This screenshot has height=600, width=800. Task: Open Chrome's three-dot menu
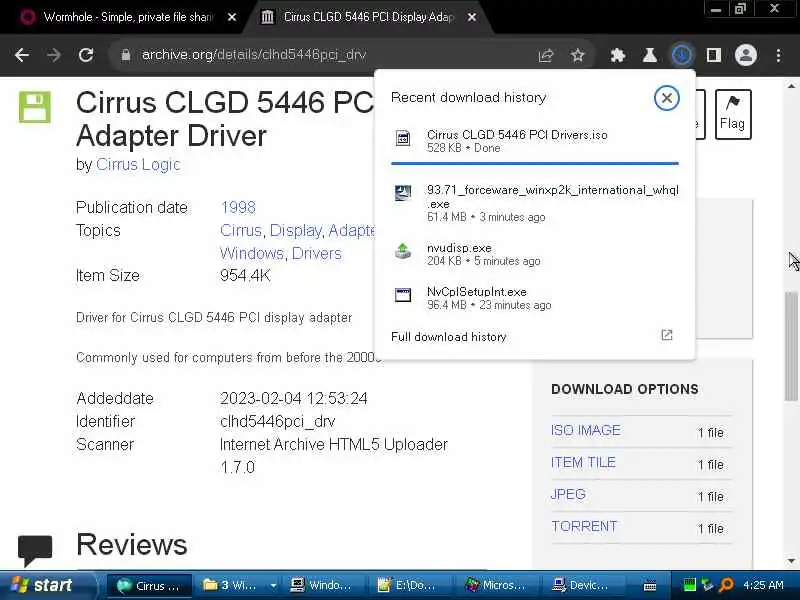coord(778,55)
